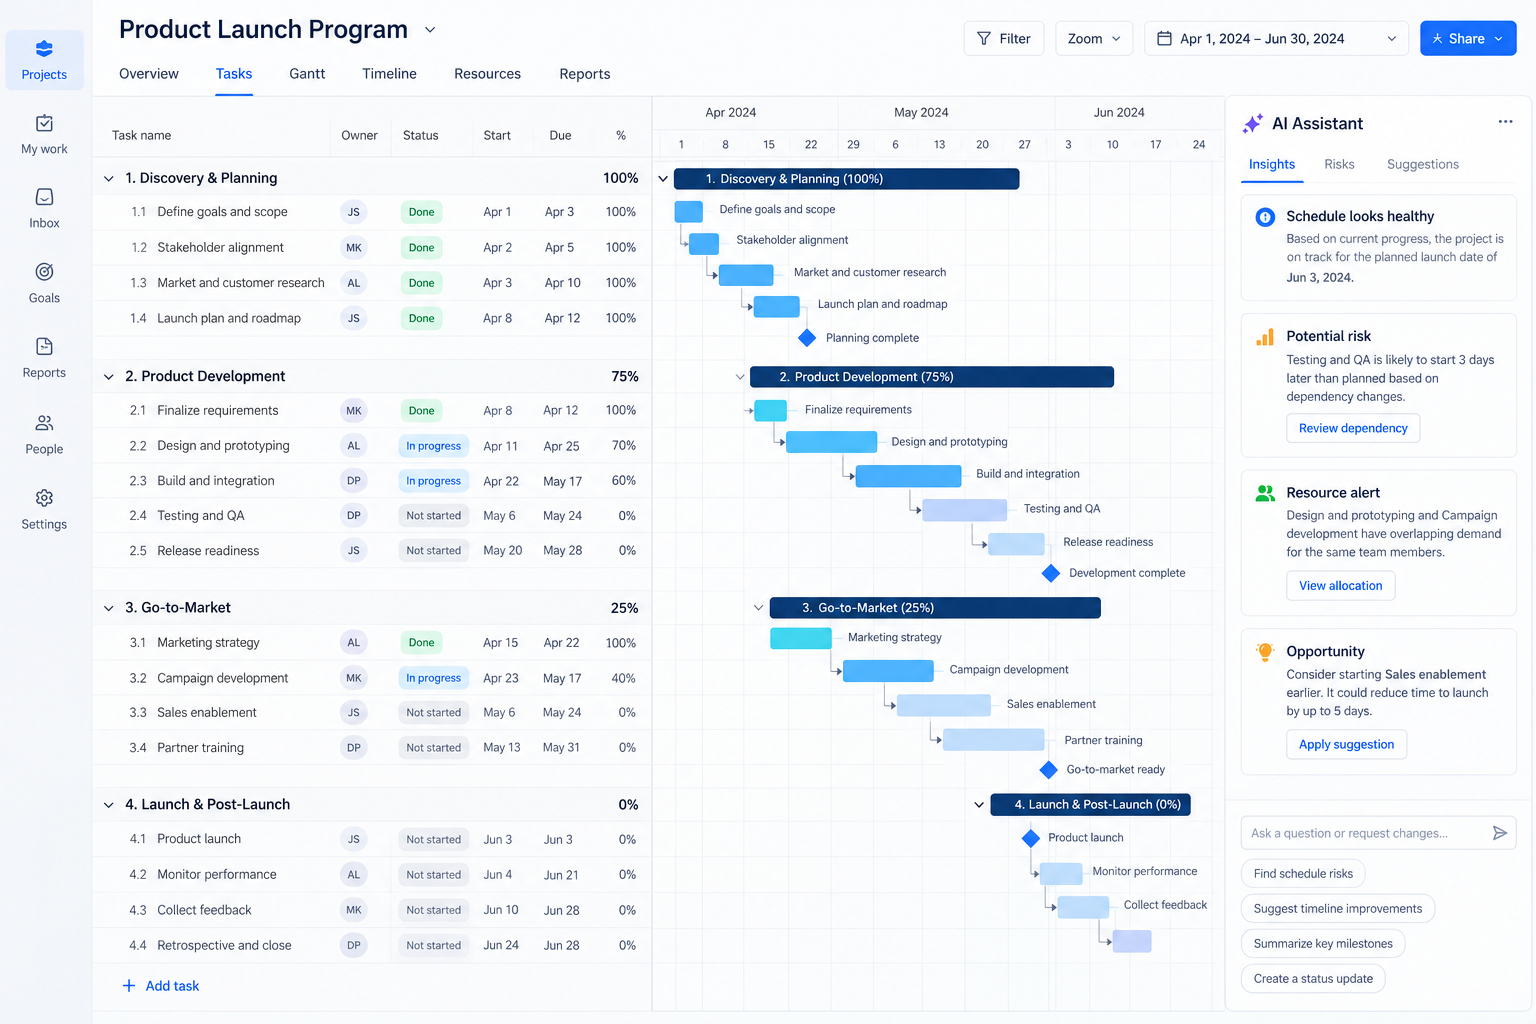Image resolution: width=1536 pixels, height=1024 pixels.
Task: Switch to Risks tab in AI Assistant
Action: coord(1339,164)
